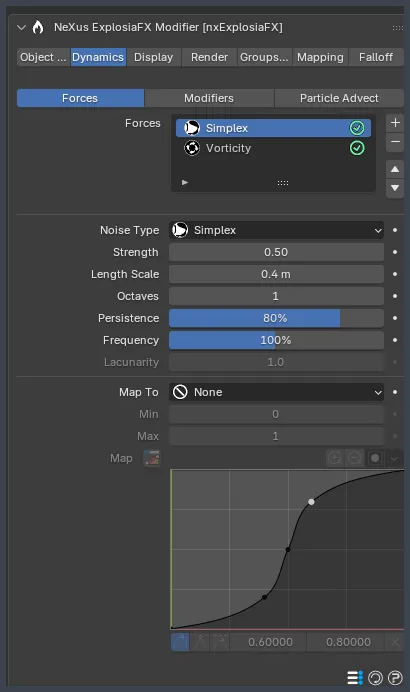Open the Map To dropdown showing None
The image size is (410, 692).
pos(276,392)
